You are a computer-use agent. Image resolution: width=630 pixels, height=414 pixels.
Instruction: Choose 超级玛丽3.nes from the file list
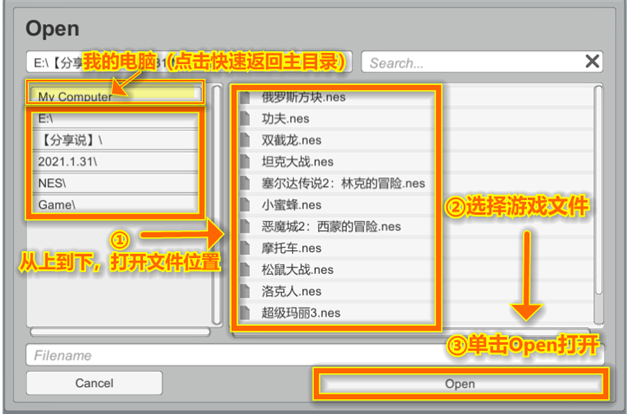[x=300, y=312]
